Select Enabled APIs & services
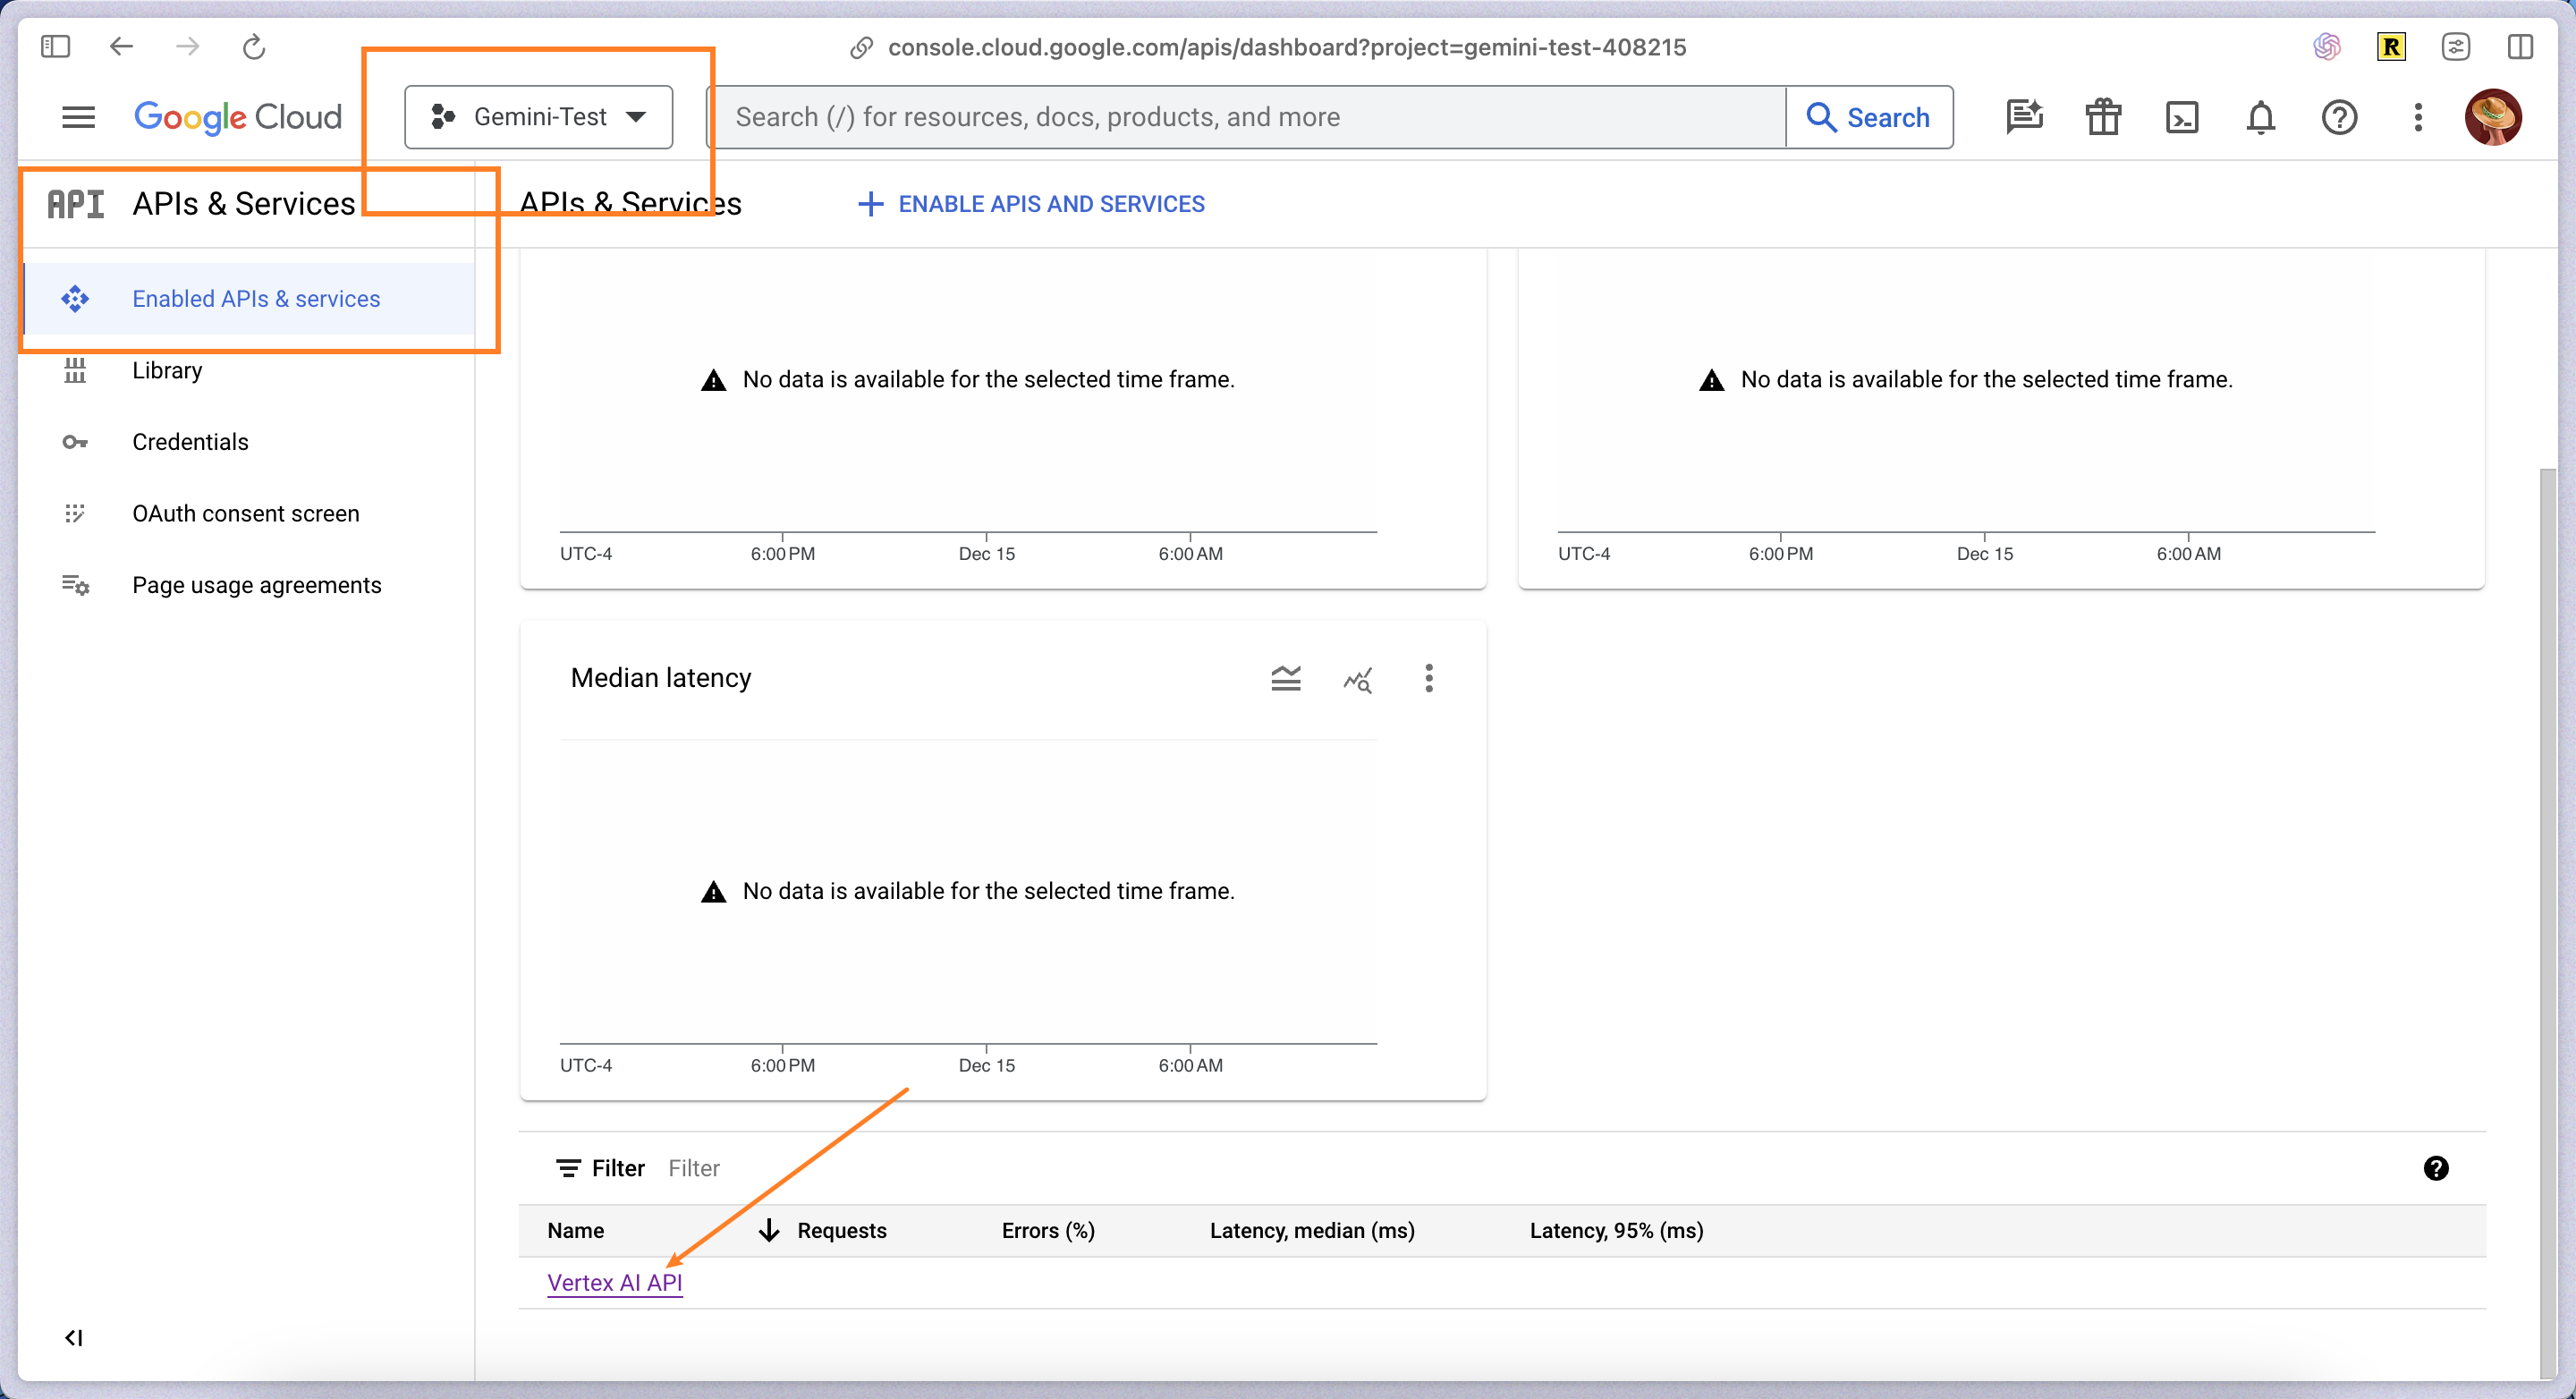The height and width of the screenshot is (1399, 2576). click(x=249, y=298)
